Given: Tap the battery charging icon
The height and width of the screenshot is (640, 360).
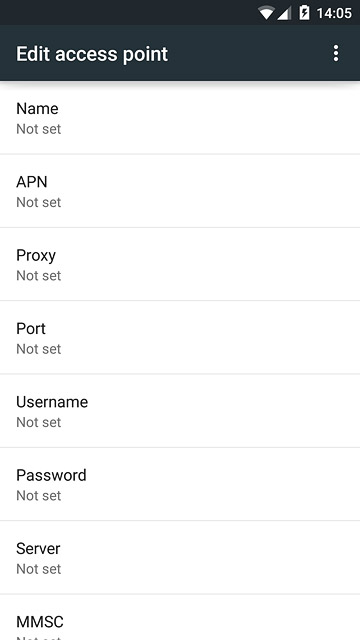Looking at the screenshot, I should (x=304, y=13).
